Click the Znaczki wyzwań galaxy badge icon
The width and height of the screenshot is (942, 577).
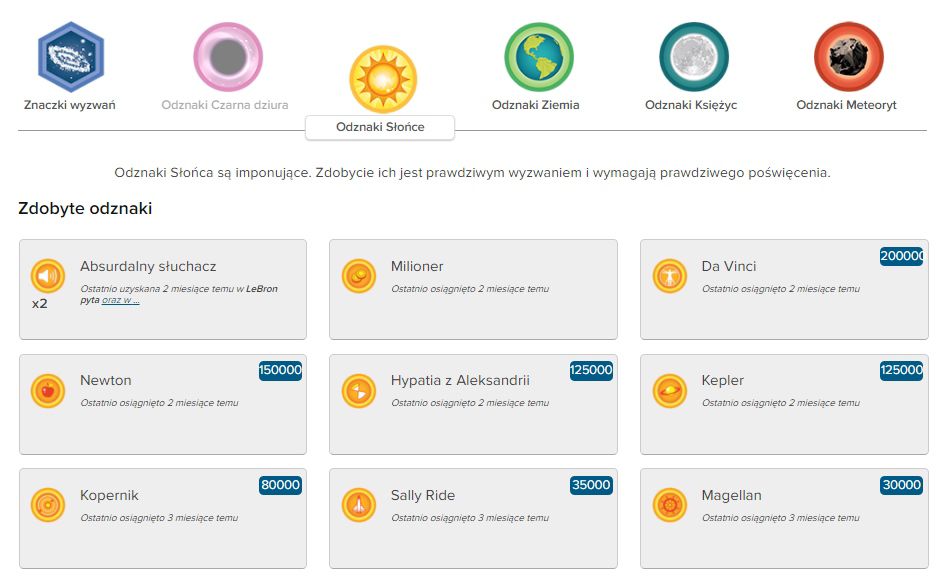click(x=70, y=57)
